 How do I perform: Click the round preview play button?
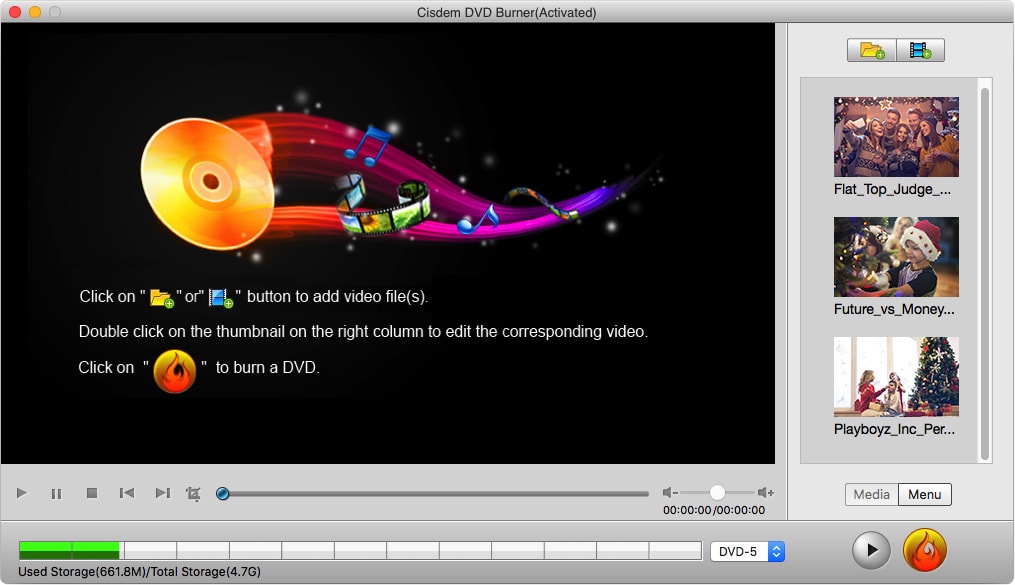click(871, 550)
